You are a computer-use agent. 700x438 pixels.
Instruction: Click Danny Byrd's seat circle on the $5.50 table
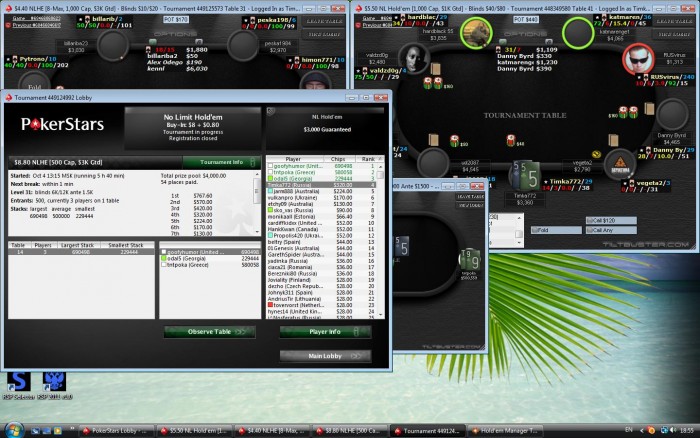(672, 114)
